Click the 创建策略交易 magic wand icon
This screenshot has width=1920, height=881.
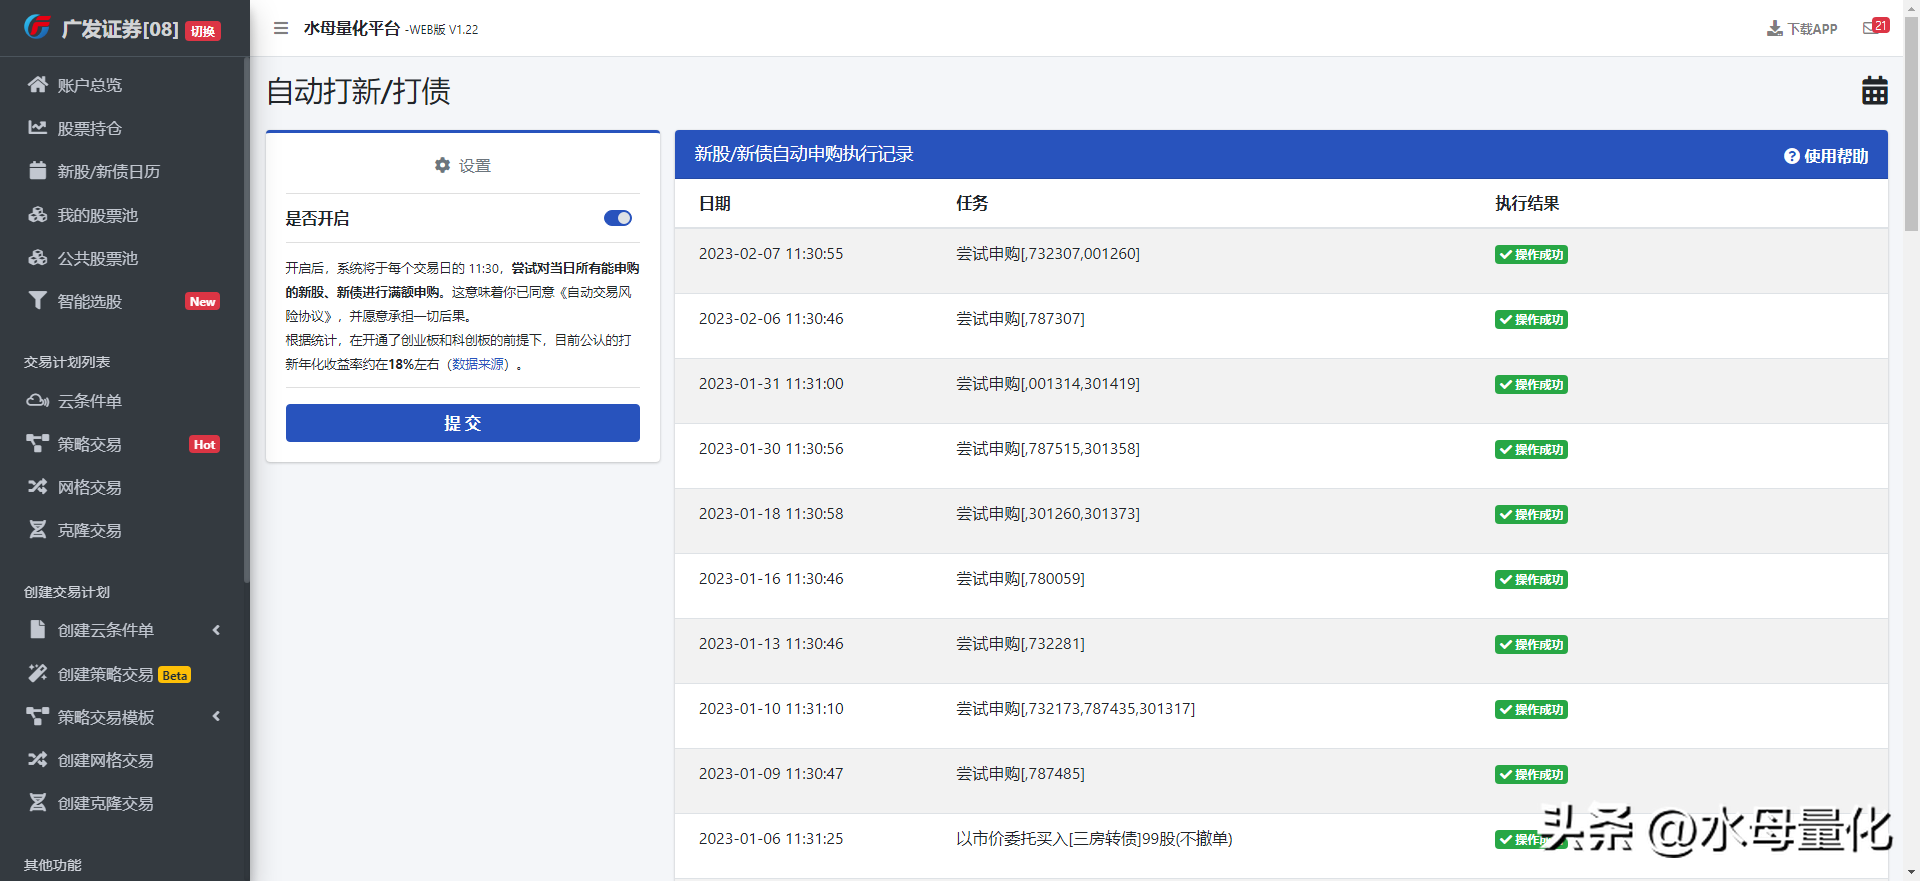coord(38,674)
